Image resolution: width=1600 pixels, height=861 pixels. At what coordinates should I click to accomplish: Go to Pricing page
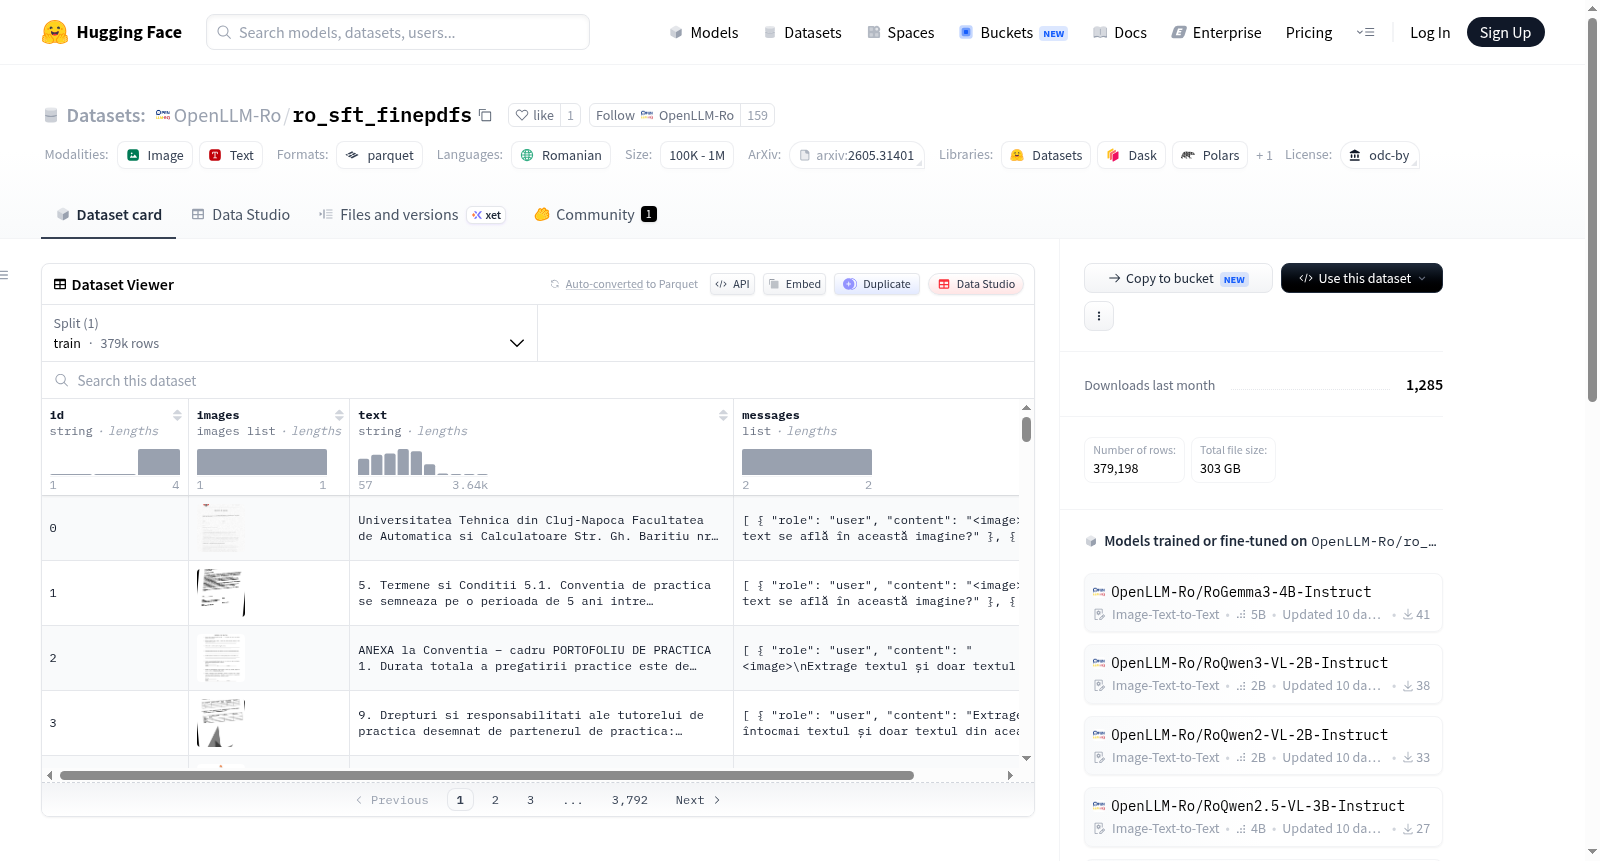click(x=1309, y=32)
